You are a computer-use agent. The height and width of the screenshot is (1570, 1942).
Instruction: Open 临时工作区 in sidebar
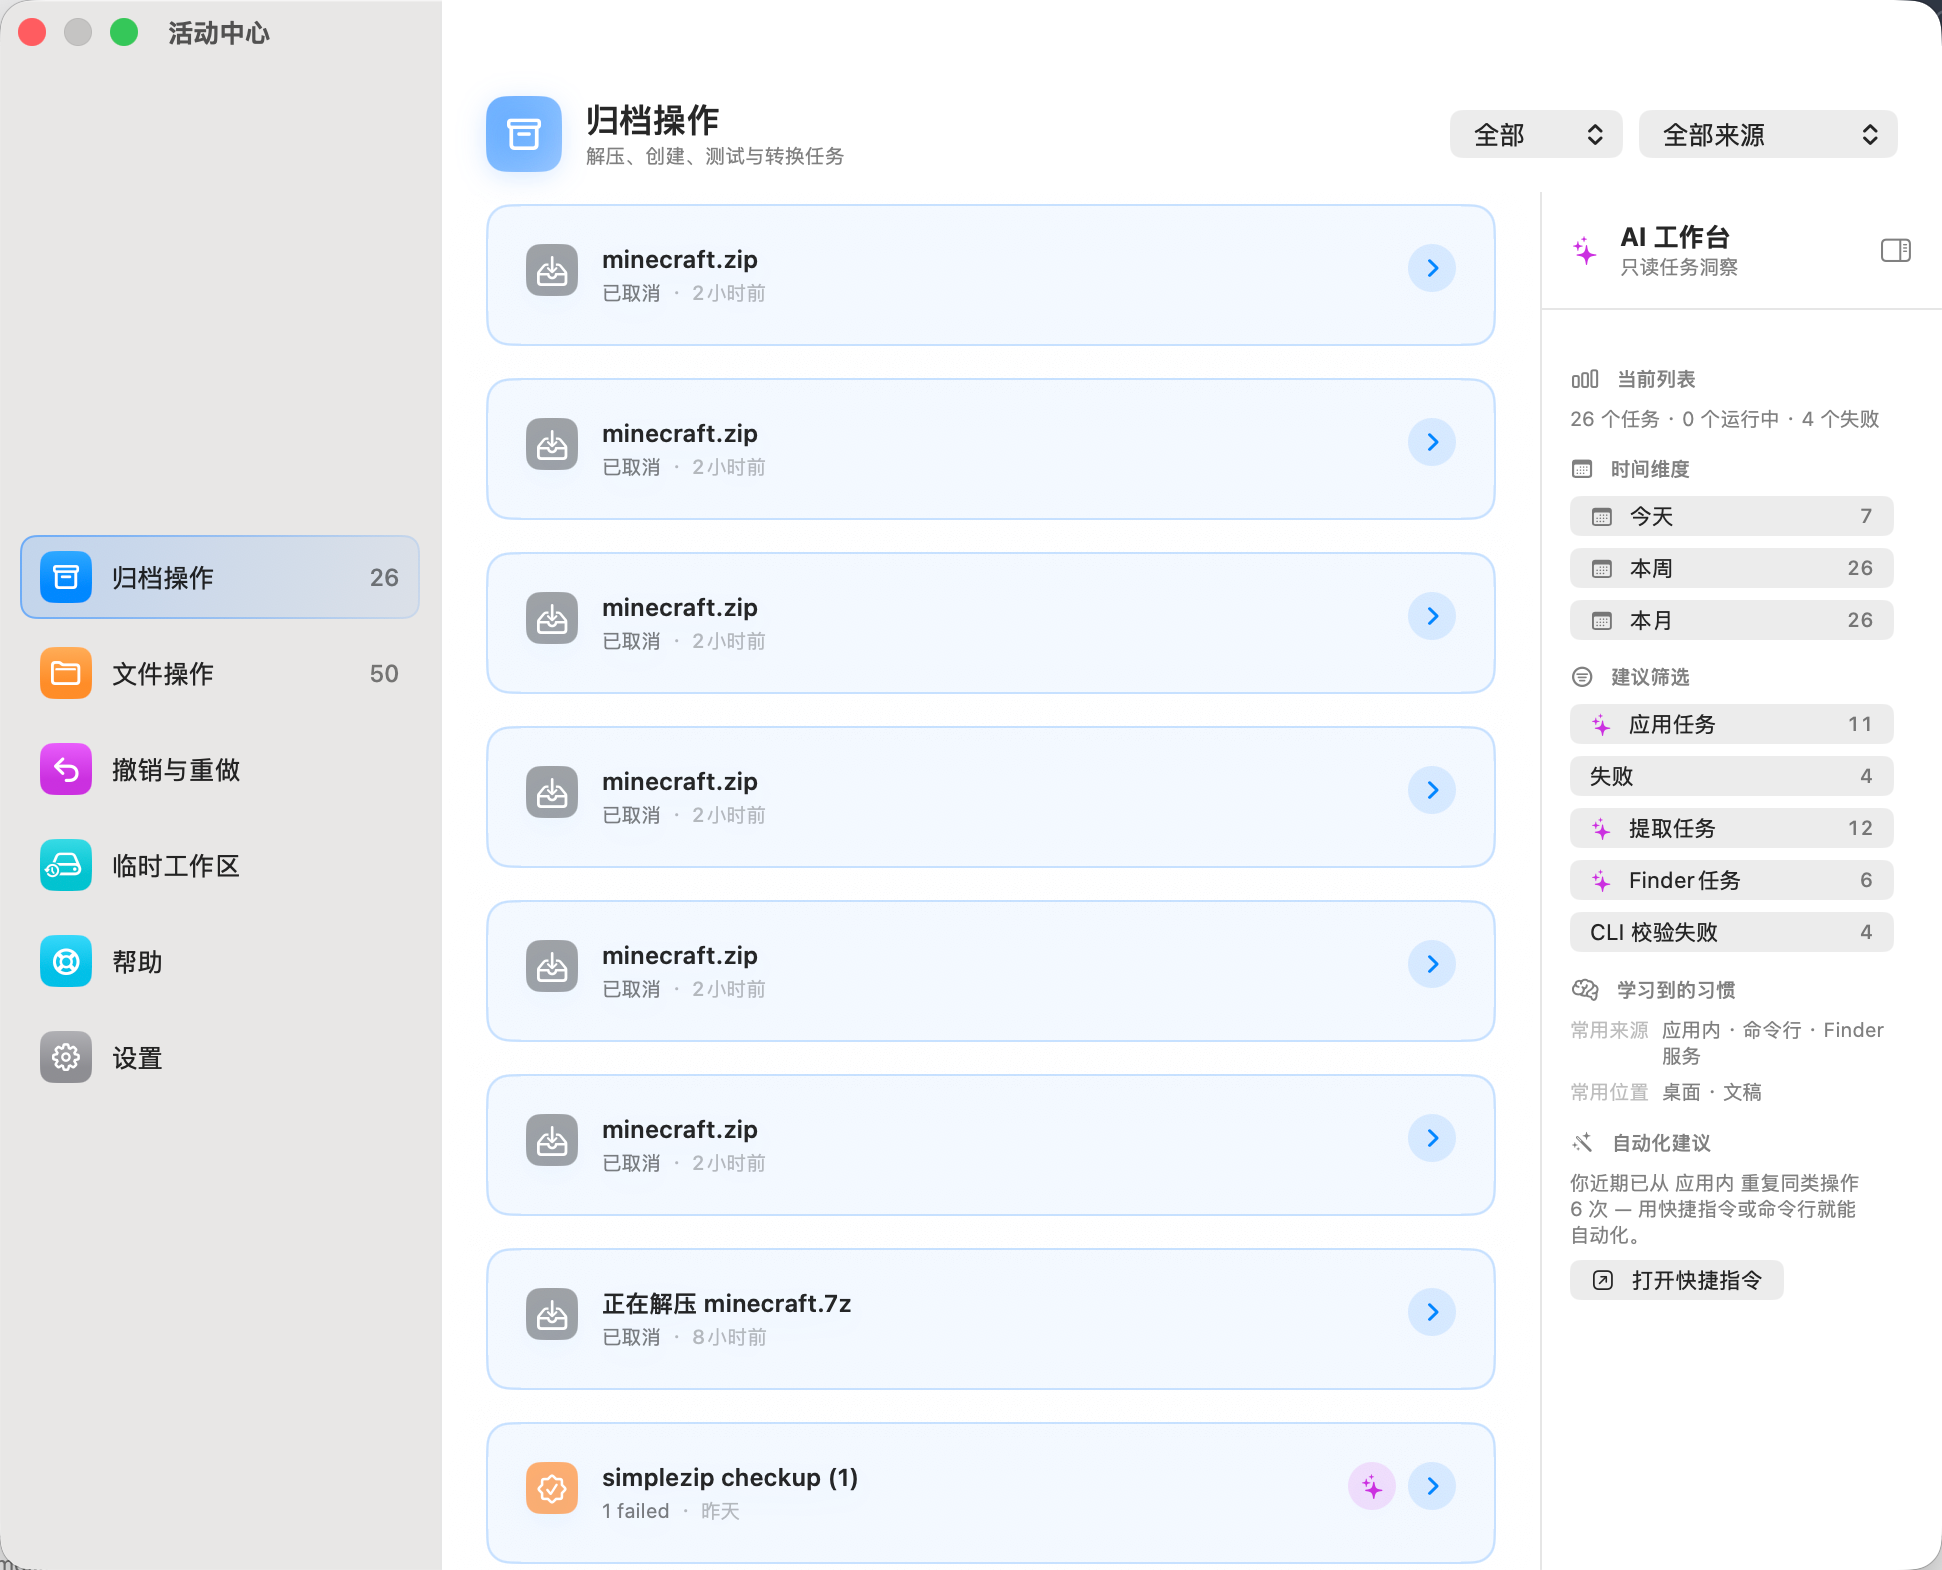pos(219,865)
